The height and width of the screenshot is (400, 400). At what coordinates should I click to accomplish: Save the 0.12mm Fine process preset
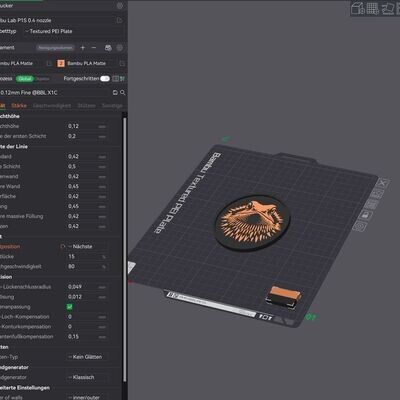pyautogui.click(x=115, y=92)
